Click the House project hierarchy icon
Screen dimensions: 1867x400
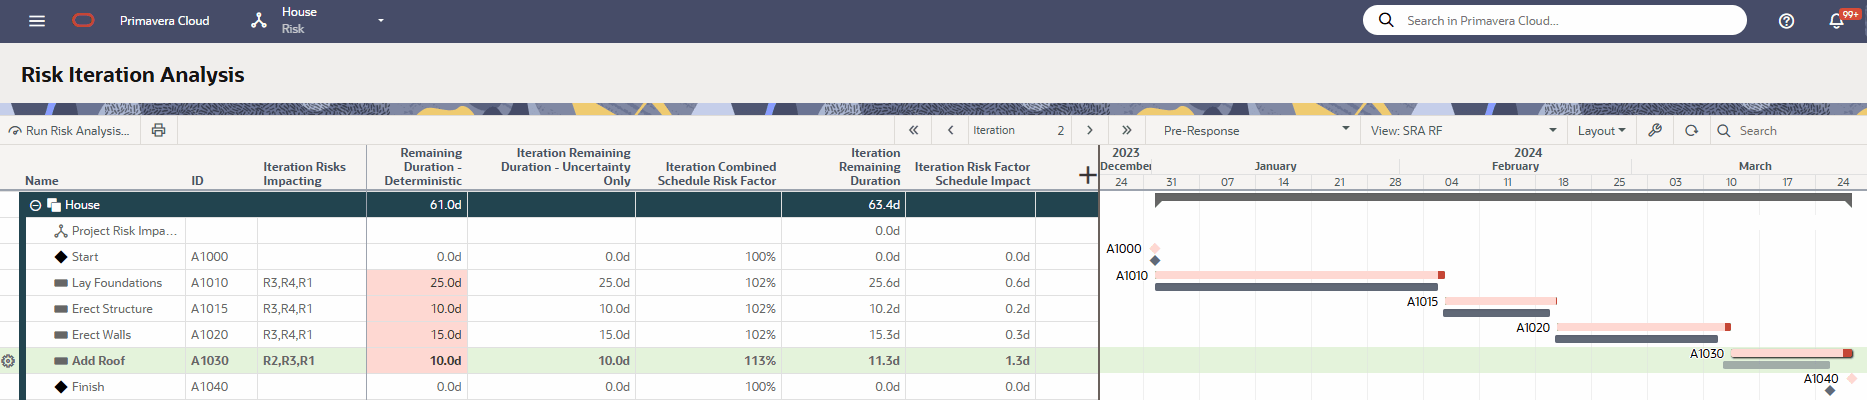tap(259, 20)
